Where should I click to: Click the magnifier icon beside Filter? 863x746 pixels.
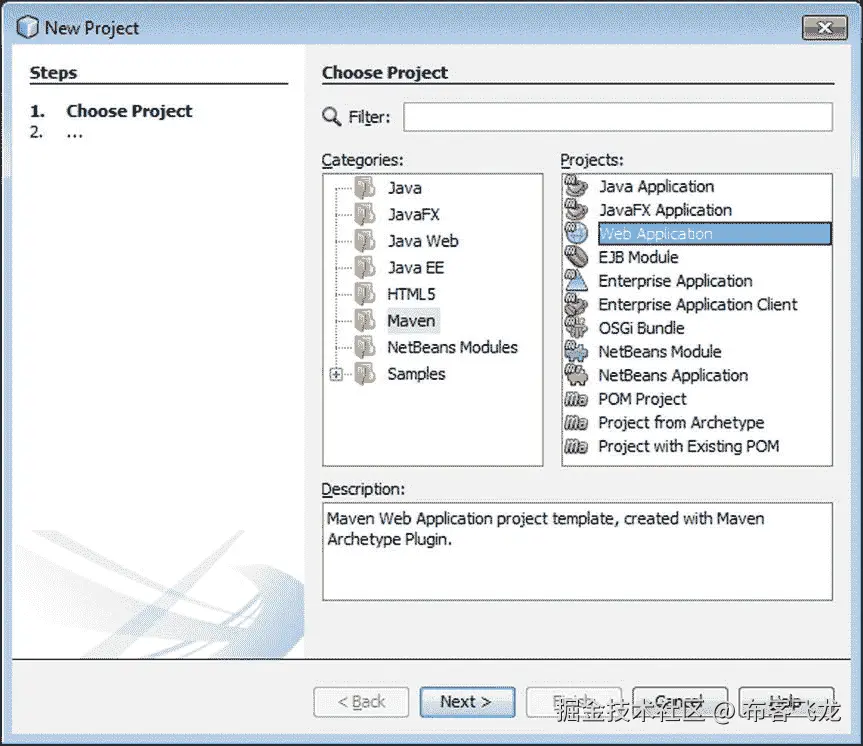[x=331, y=116]
